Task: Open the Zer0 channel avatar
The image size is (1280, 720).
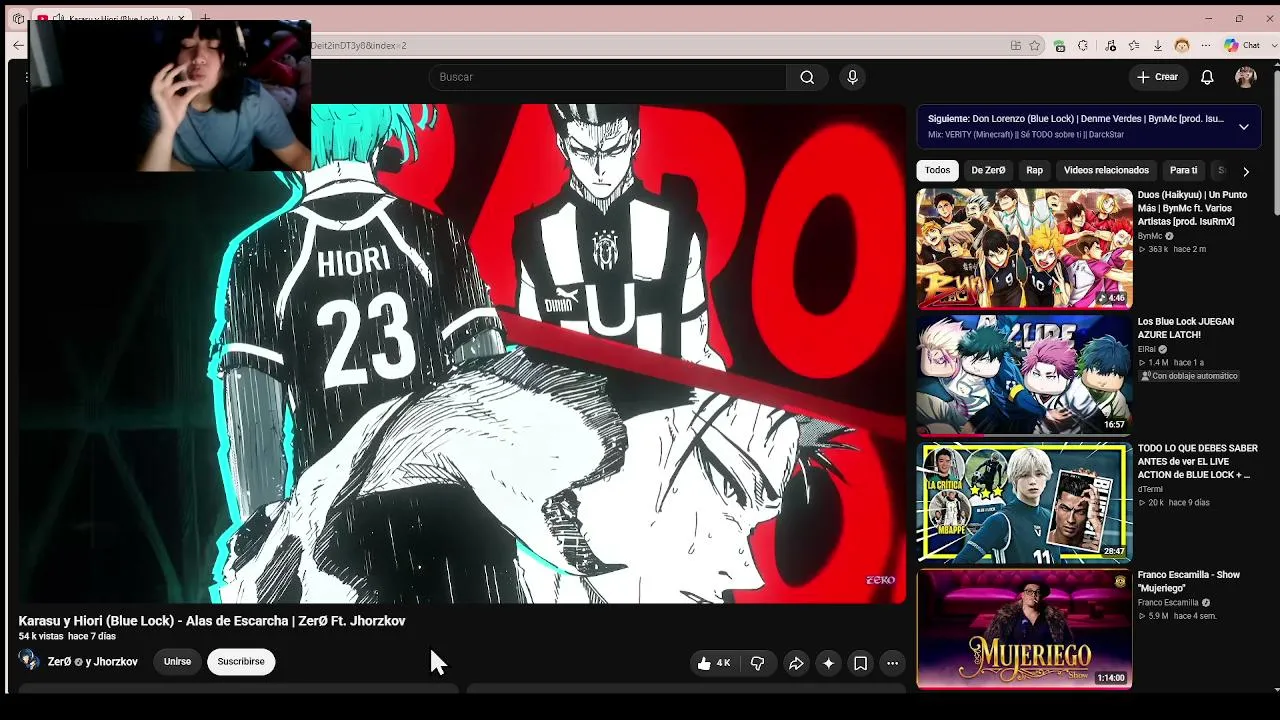Action: click(29, 661)
